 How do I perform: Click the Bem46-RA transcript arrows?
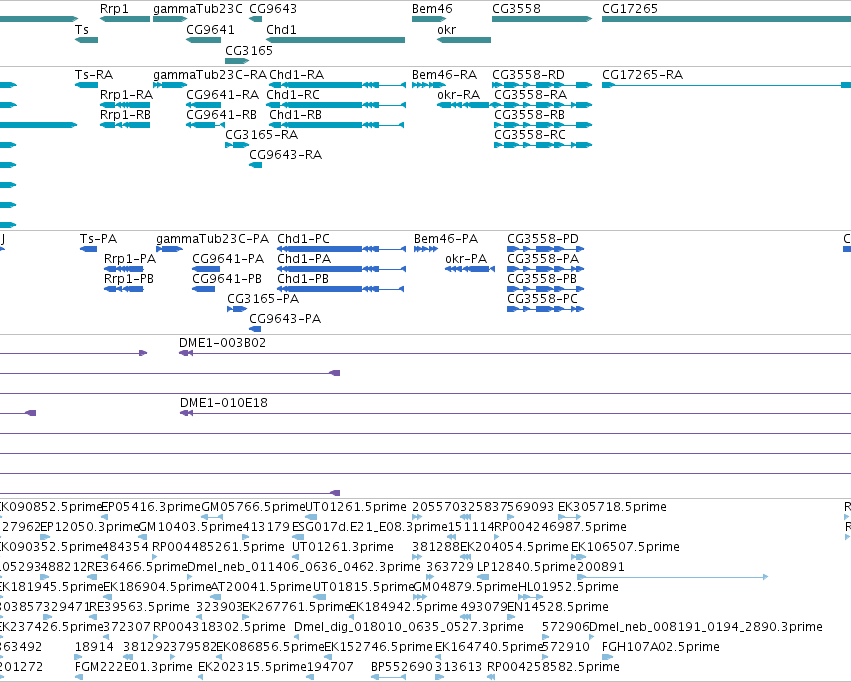pos(429,85)
